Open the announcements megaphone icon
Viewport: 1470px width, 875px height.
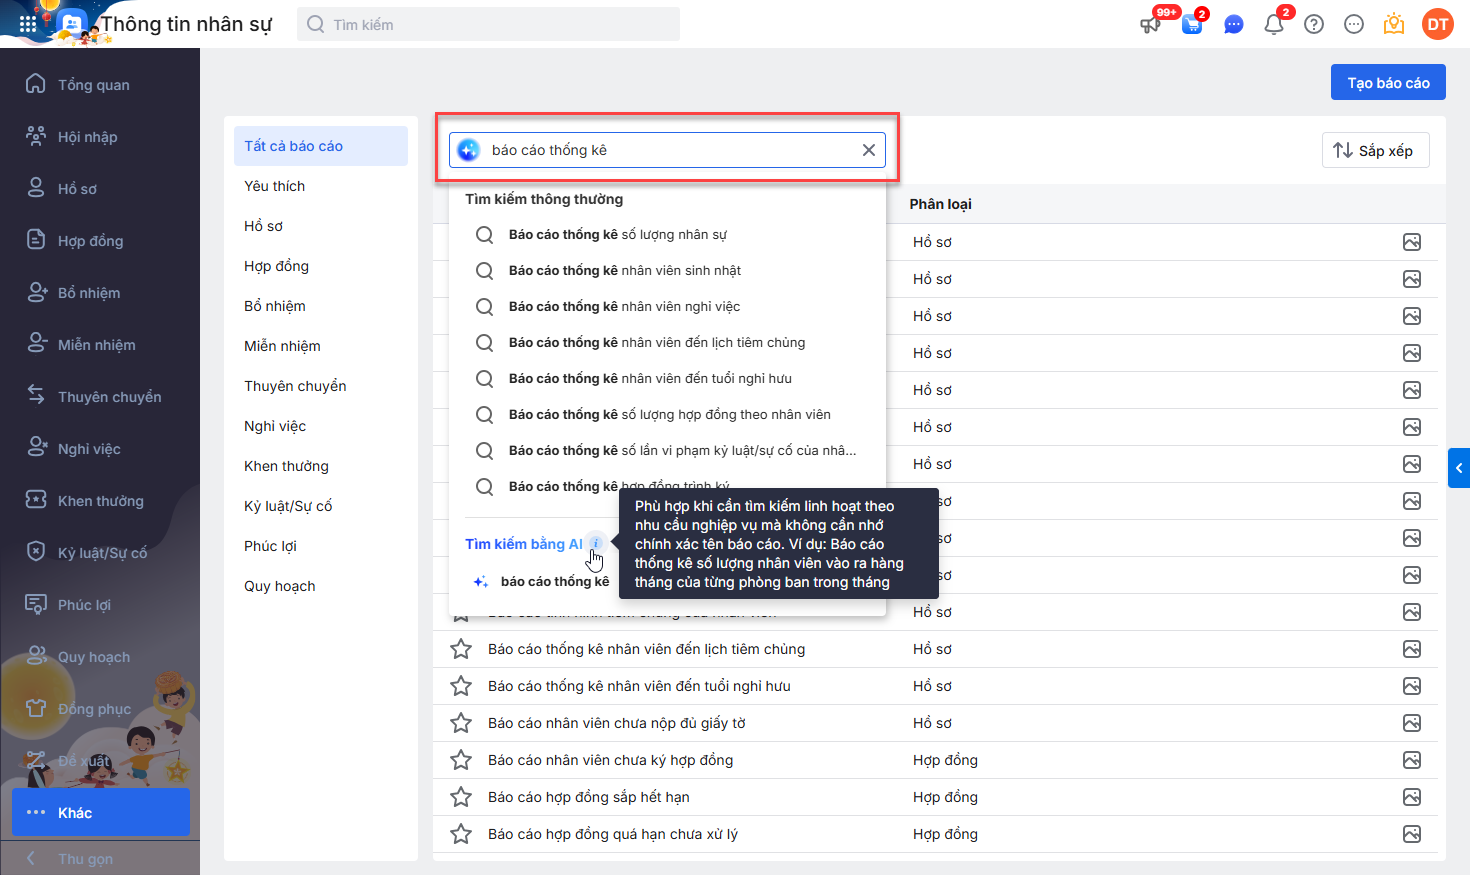[x=1151, y=24]
